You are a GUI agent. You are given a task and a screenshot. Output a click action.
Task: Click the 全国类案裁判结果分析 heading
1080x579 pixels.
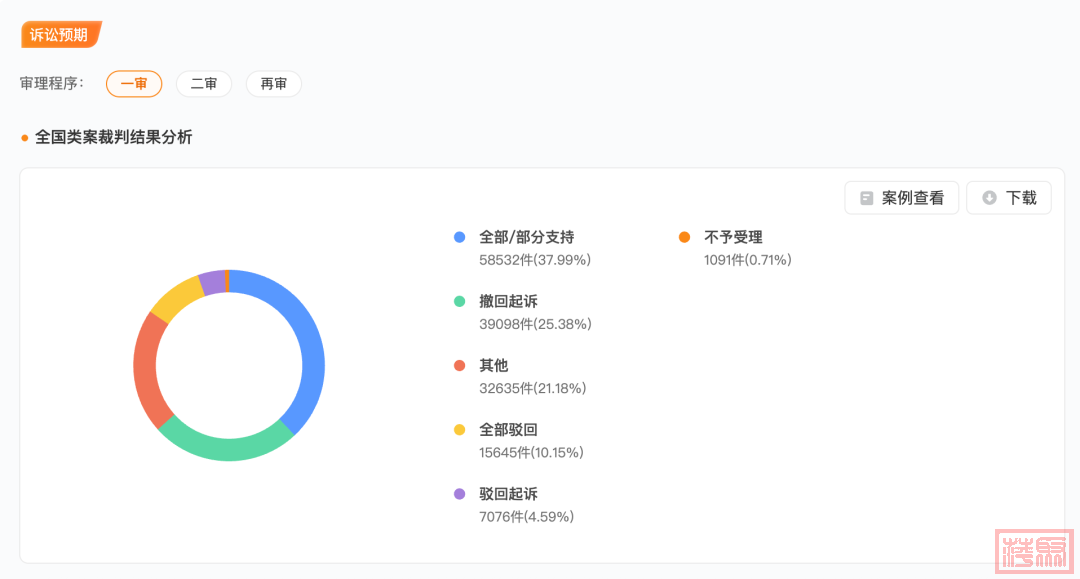click(x=113, y=137)
